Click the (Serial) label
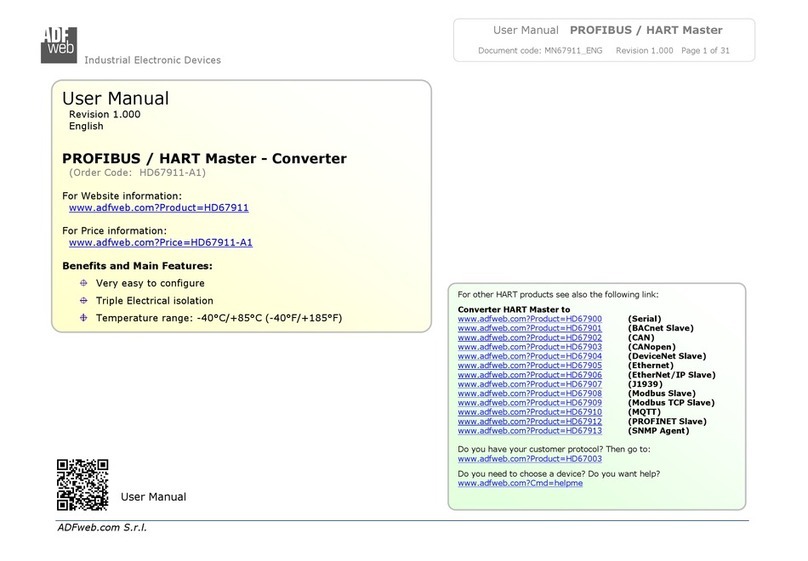Image resolution: width=808 pixels, height=561 pixels. (x=645, y=319)
